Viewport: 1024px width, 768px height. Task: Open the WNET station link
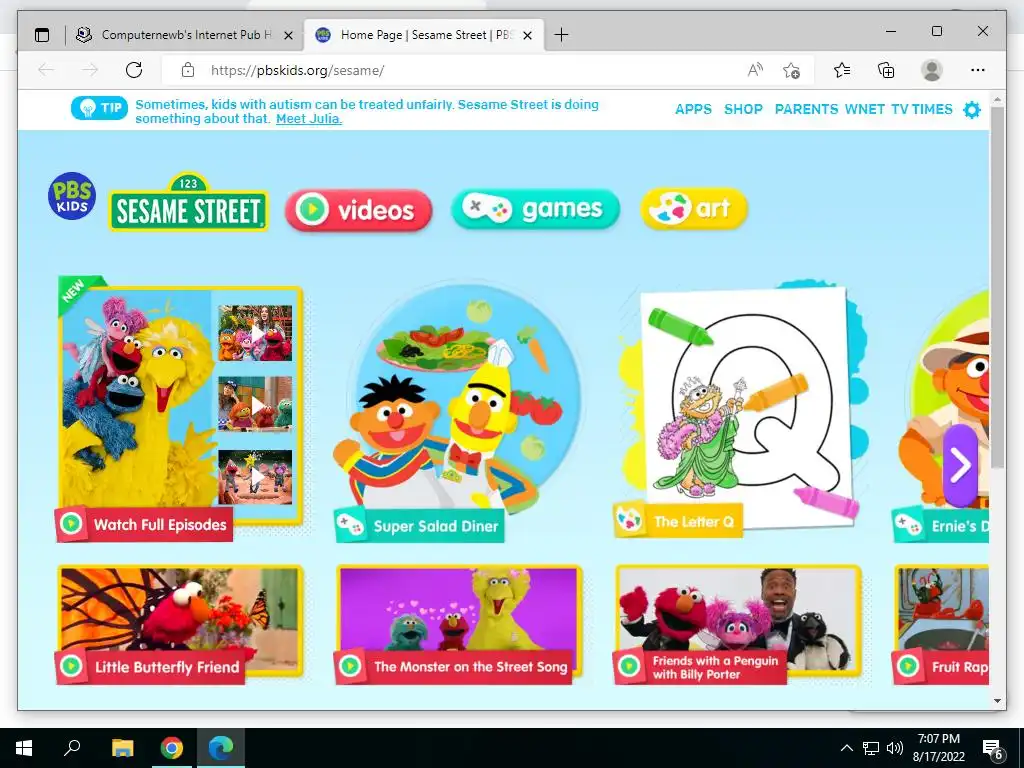pyautogui.click(x=865, y=109)
